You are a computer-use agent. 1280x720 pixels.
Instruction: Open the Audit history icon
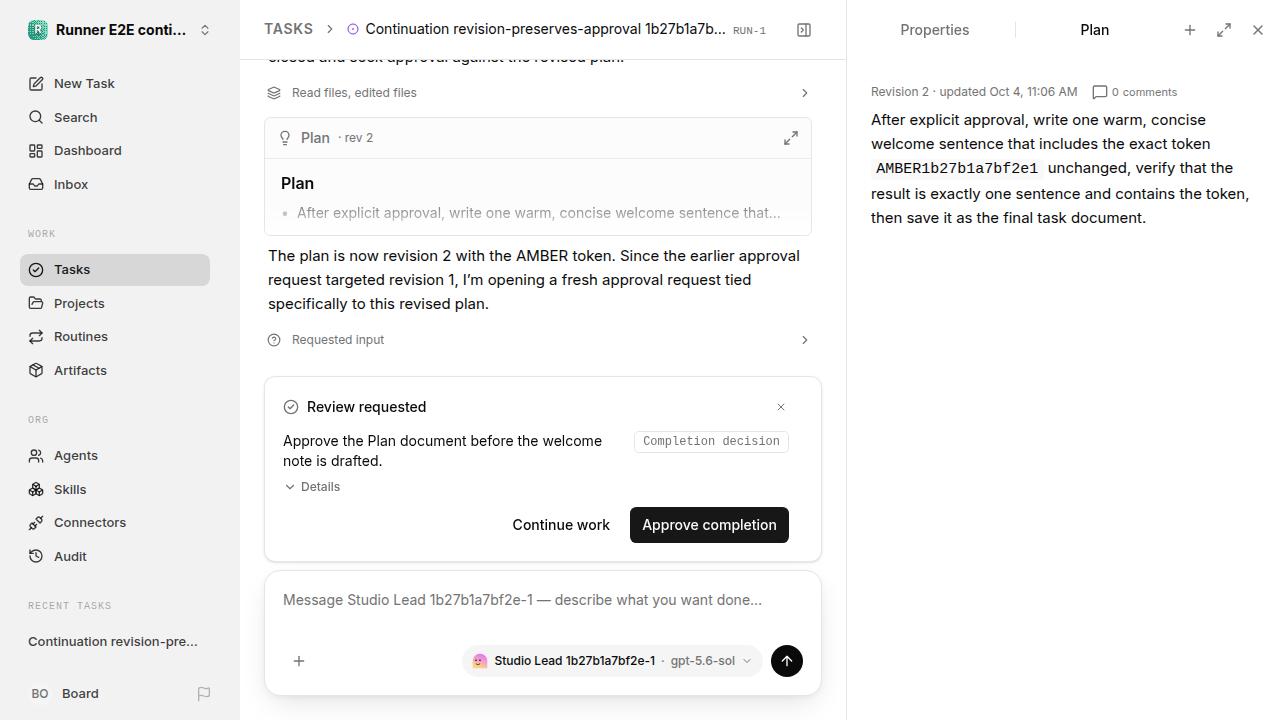36,556
